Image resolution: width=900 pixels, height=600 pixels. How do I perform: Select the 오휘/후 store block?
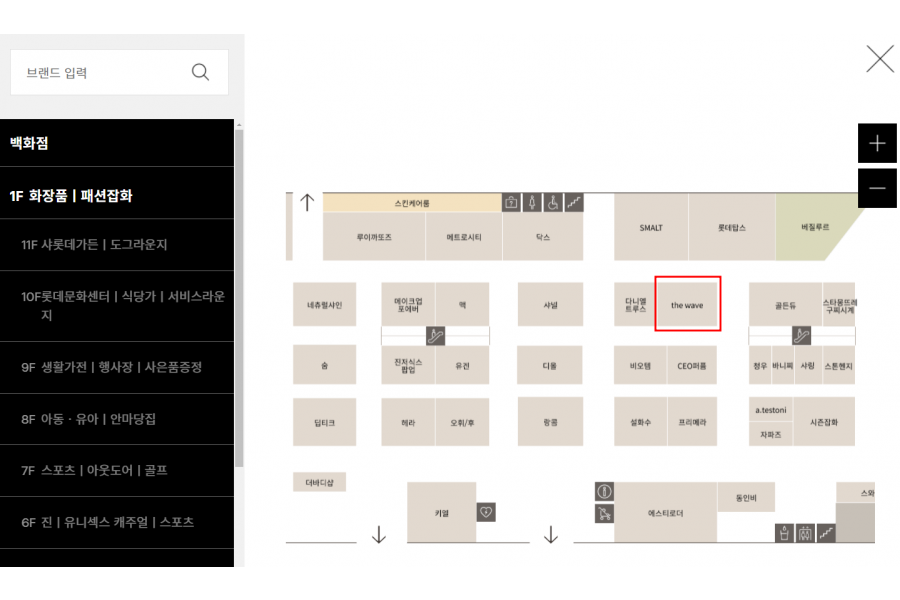pyautogui.click(x=463, y=422)
